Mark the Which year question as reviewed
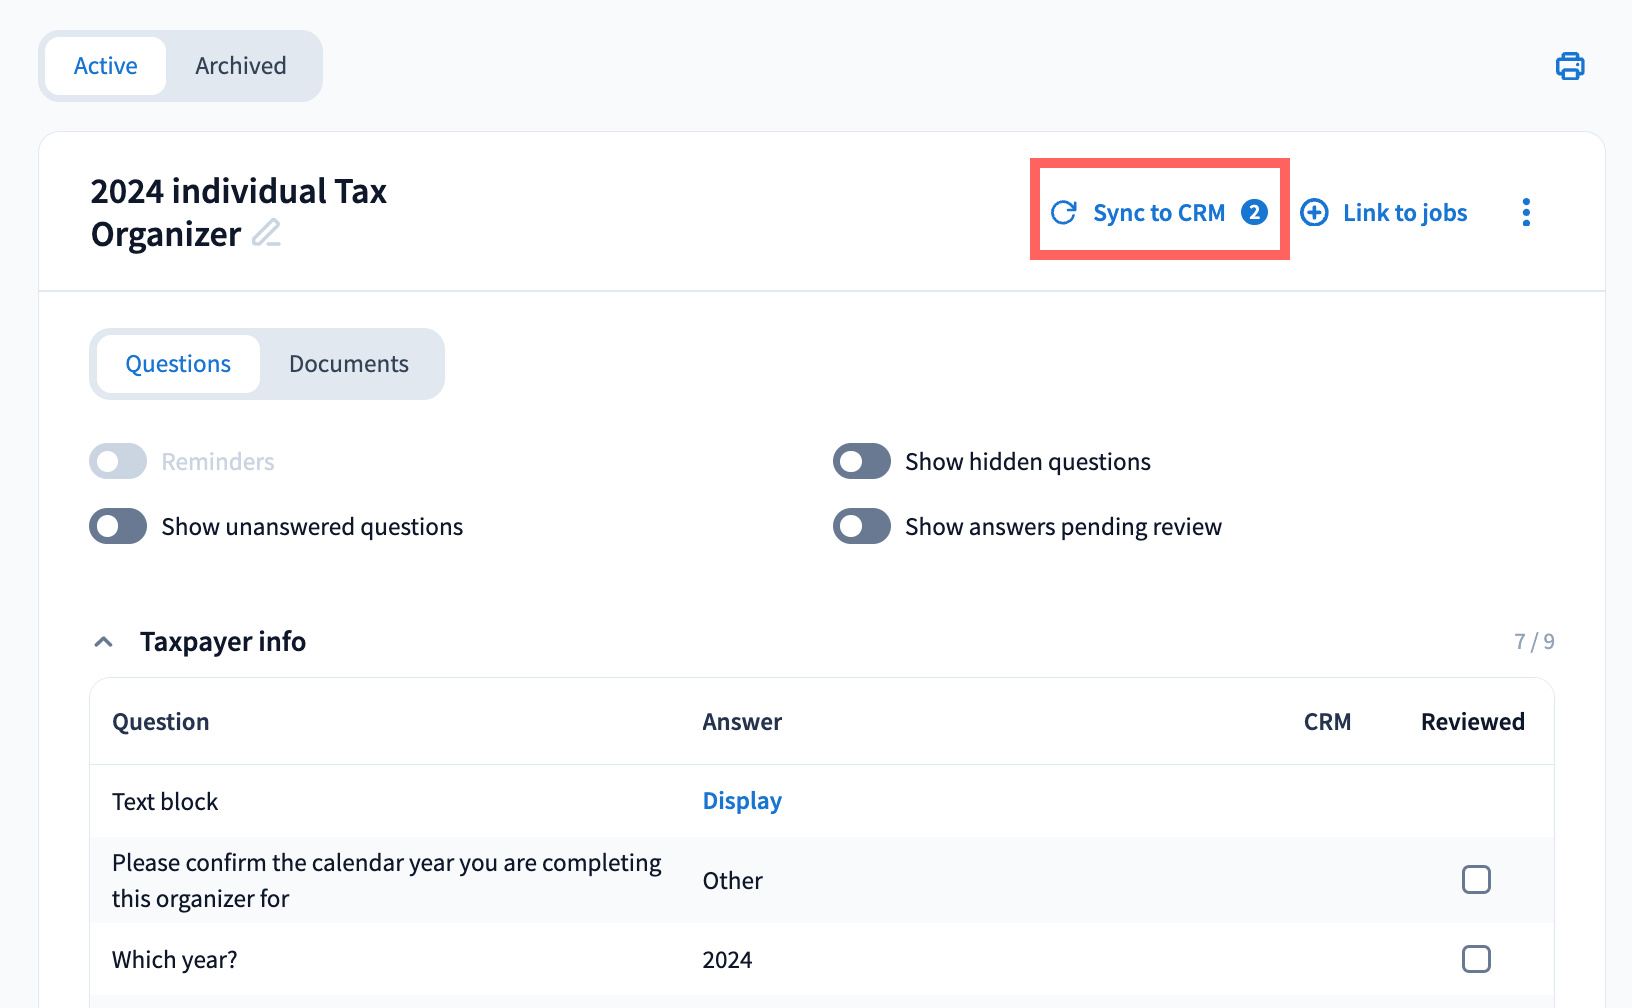The height and width of the screenshot is (1008, 1632). 1476,959
